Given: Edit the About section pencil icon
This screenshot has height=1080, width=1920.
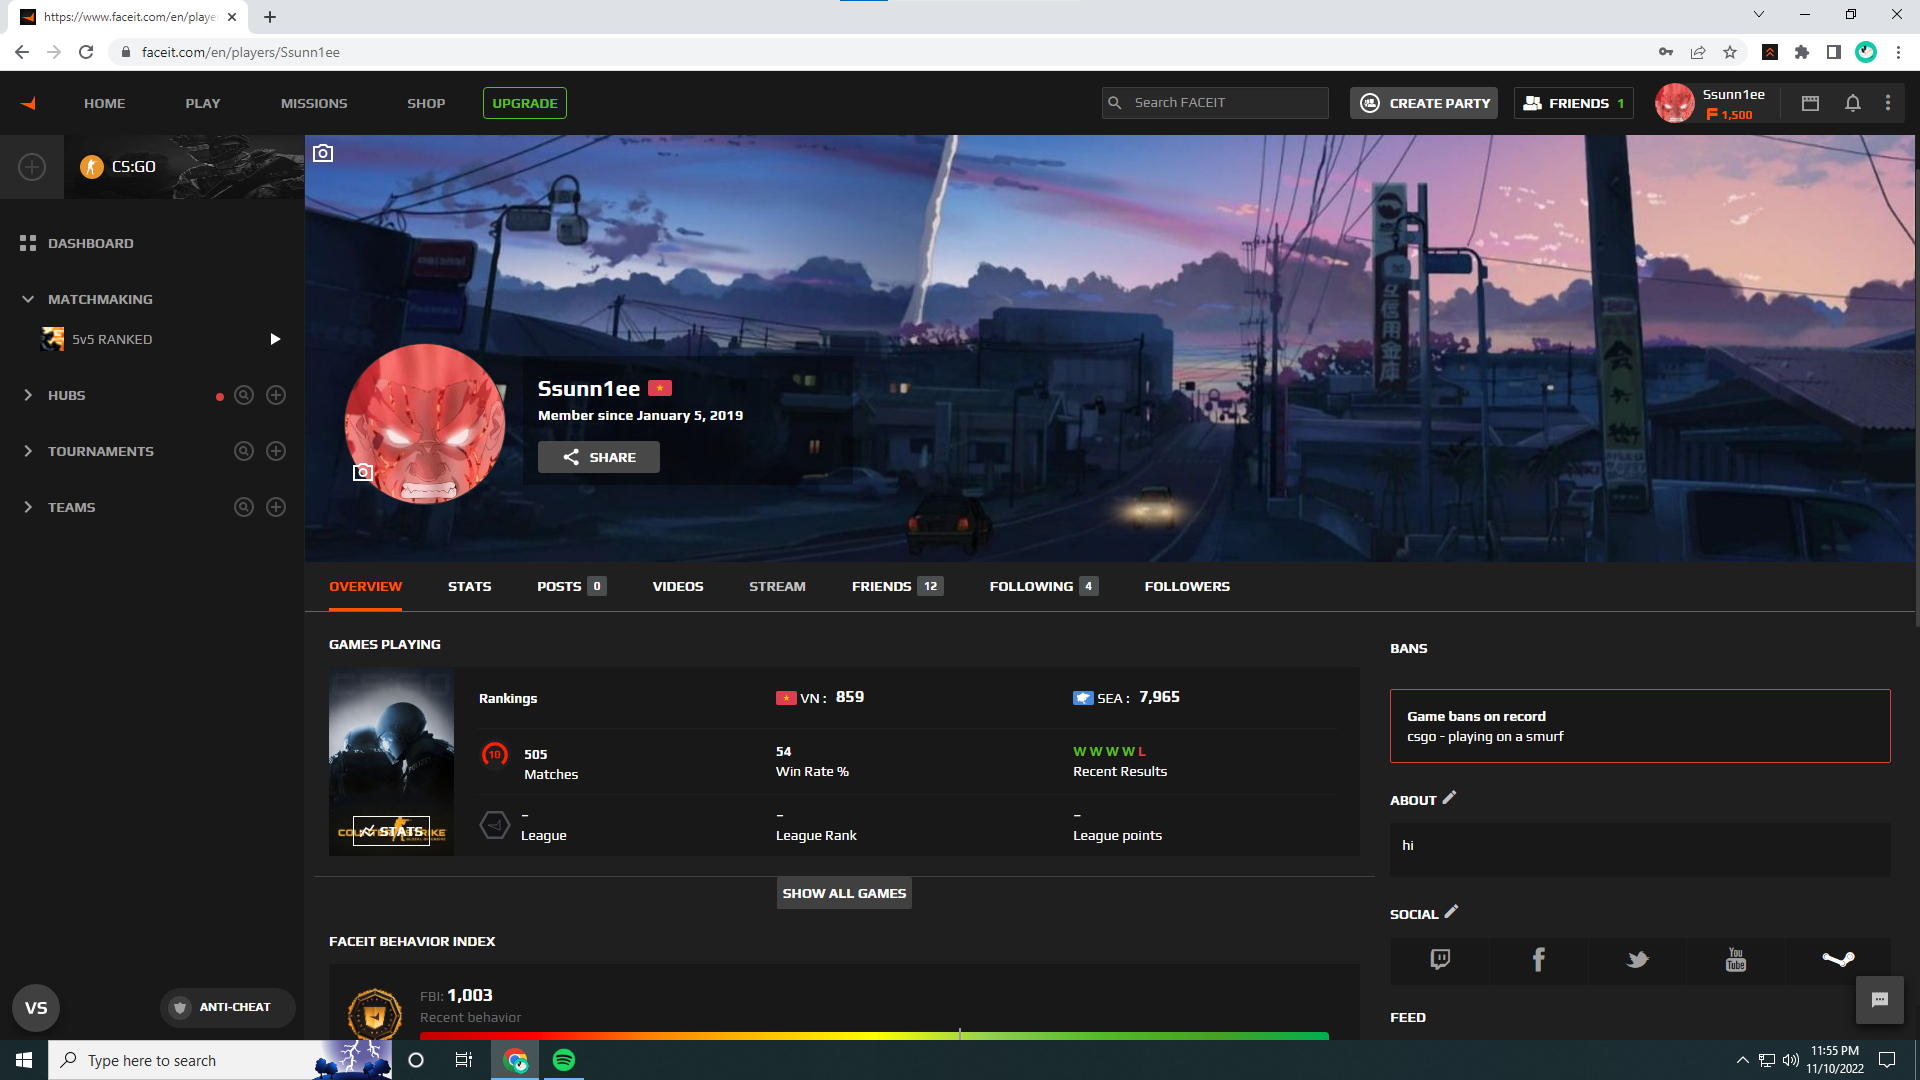Looking at the screenshot, I should 1449,798.
